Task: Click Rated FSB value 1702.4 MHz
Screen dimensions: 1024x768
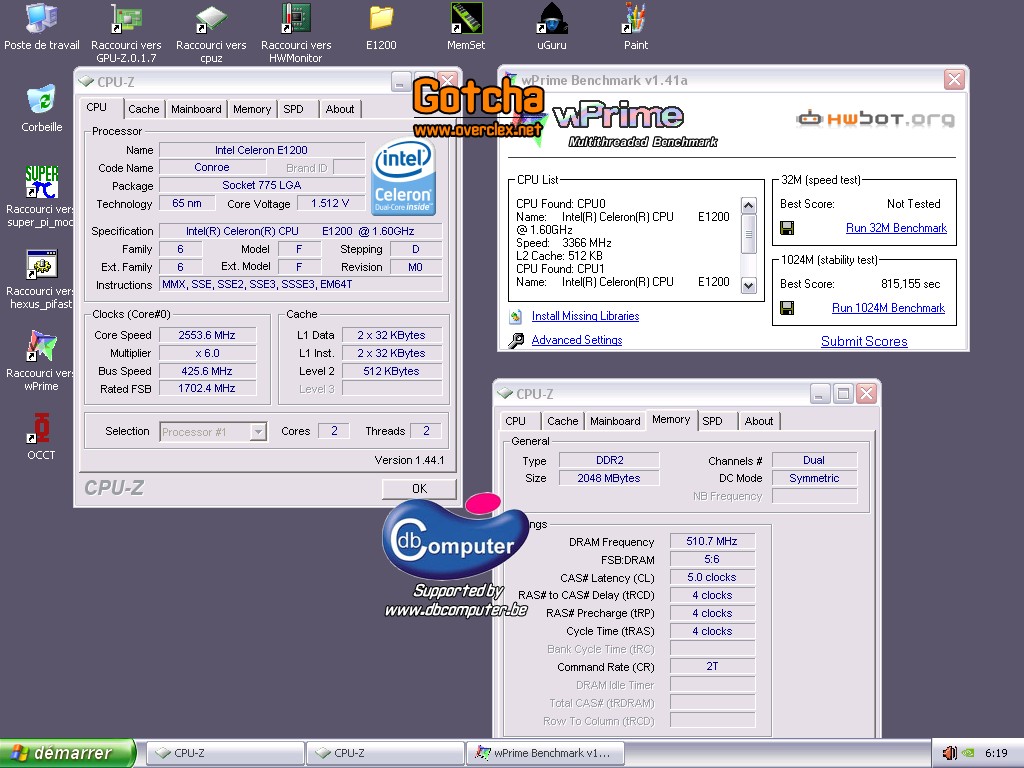Action: [207, 388]
